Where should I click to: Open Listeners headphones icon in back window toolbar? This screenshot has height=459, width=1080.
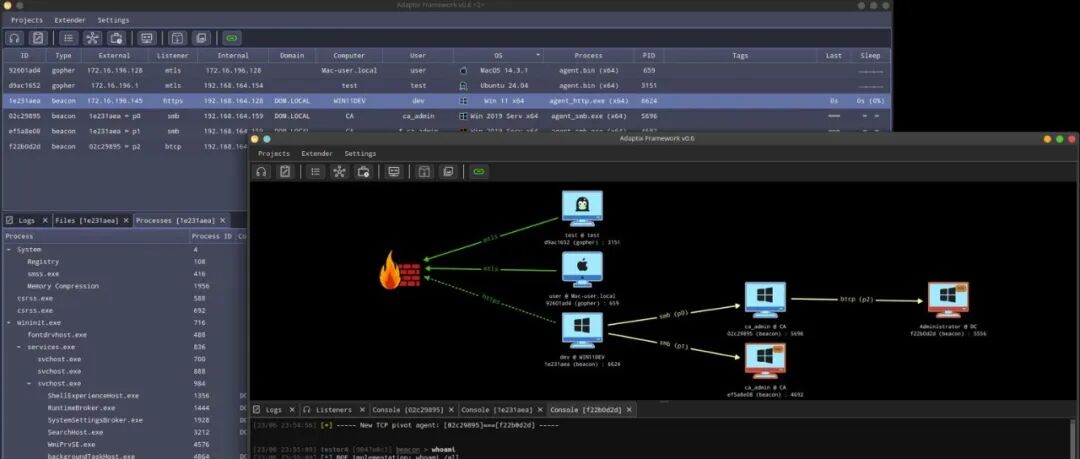[x=14, y=38]
